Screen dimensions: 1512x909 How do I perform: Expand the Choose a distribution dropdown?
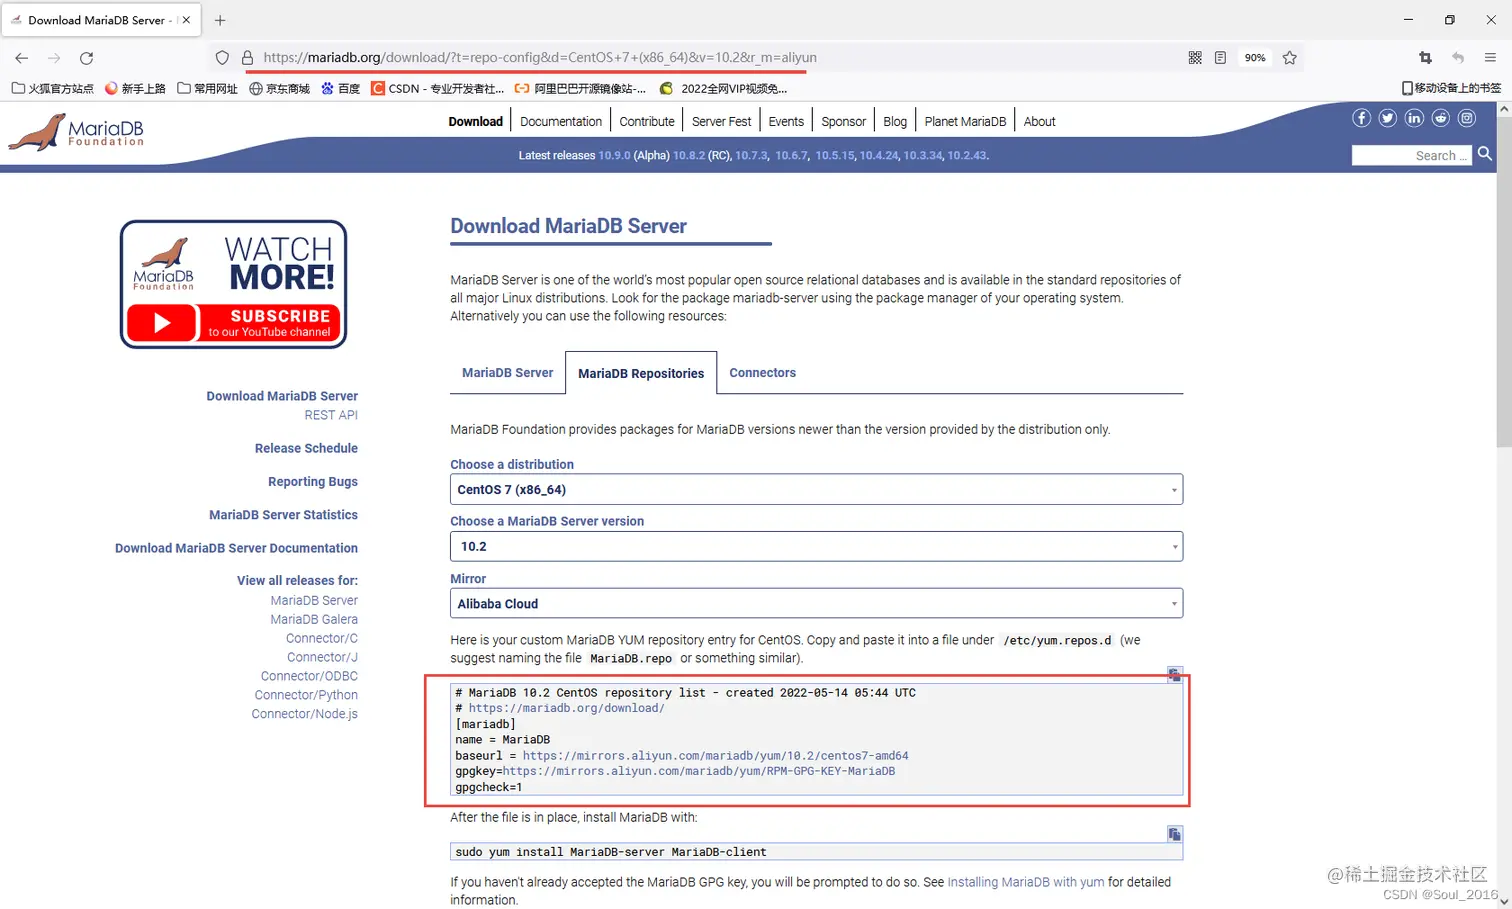coord(816,489)
